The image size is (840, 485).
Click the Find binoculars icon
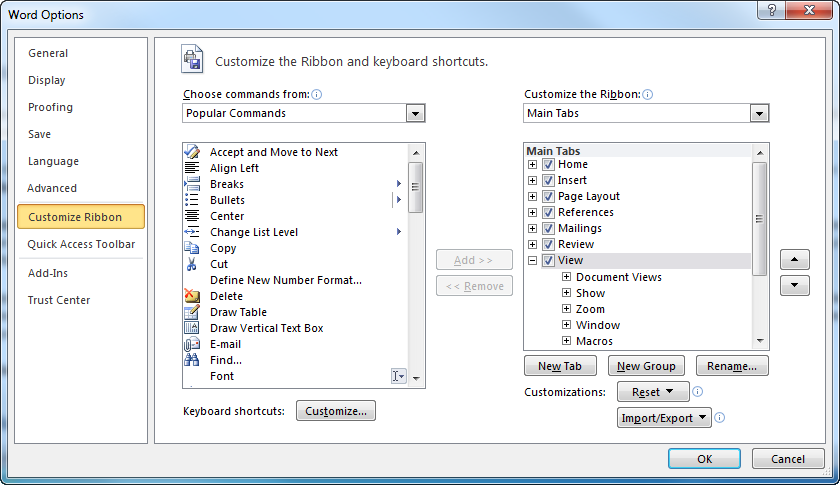192,360
